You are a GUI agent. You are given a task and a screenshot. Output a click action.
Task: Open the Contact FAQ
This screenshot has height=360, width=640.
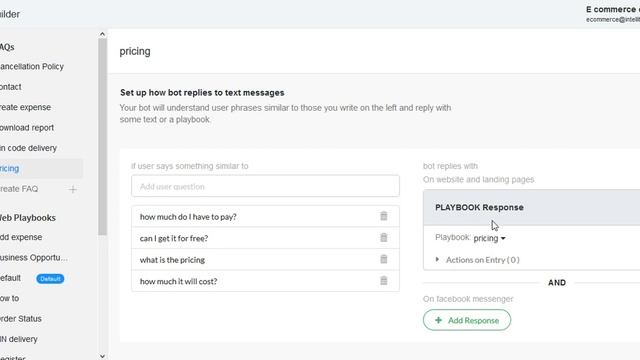[x=11, y=87]
